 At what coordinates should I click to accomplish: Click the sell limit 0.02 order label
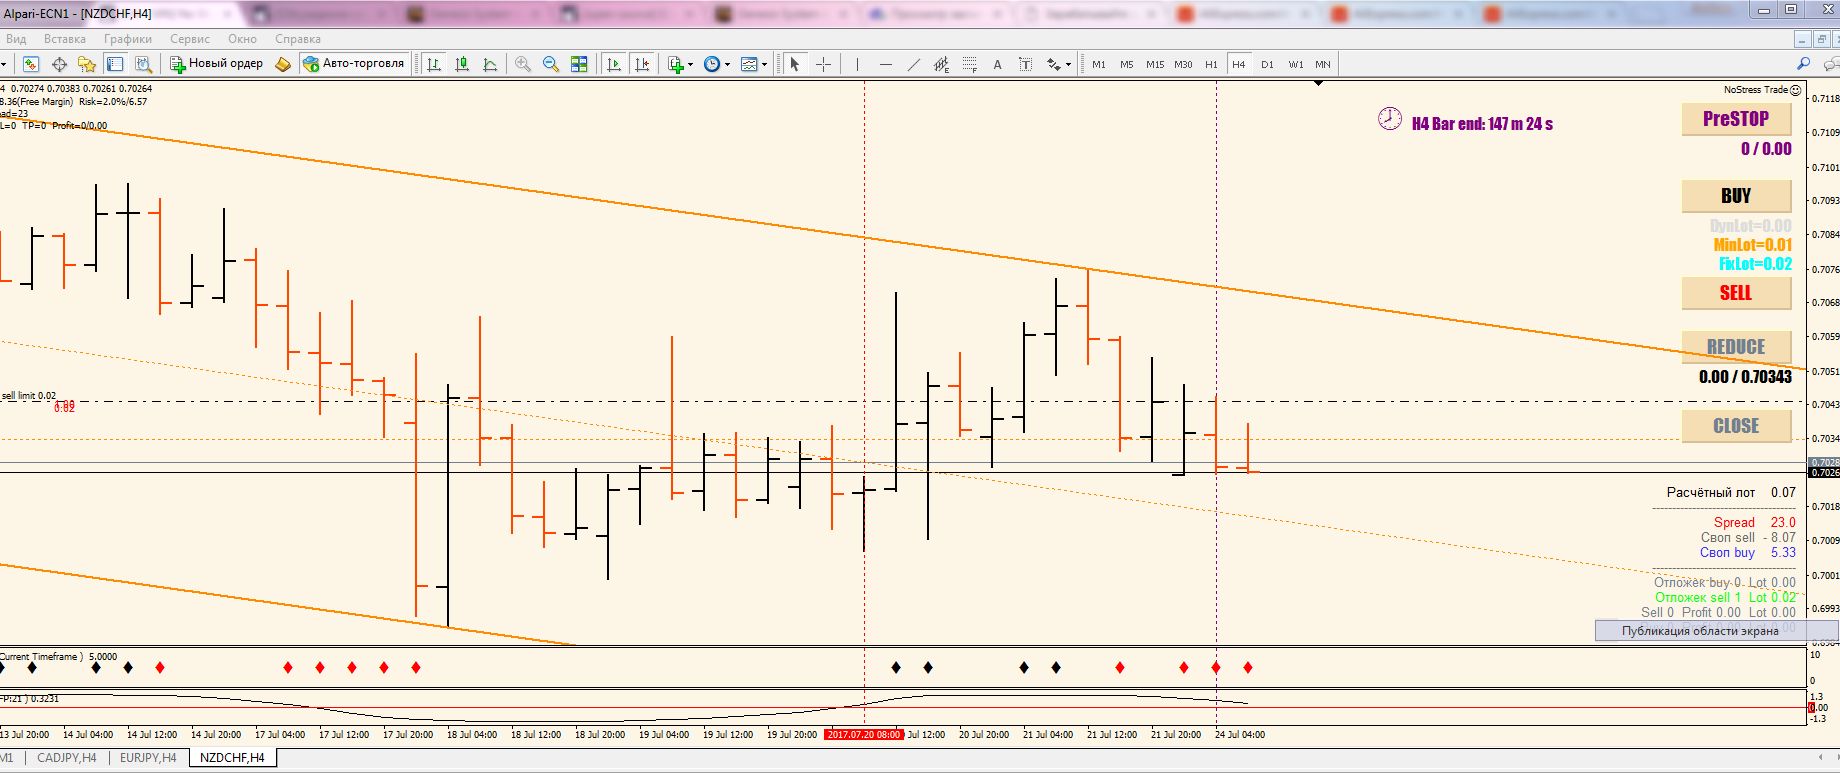tap(29, 396)
